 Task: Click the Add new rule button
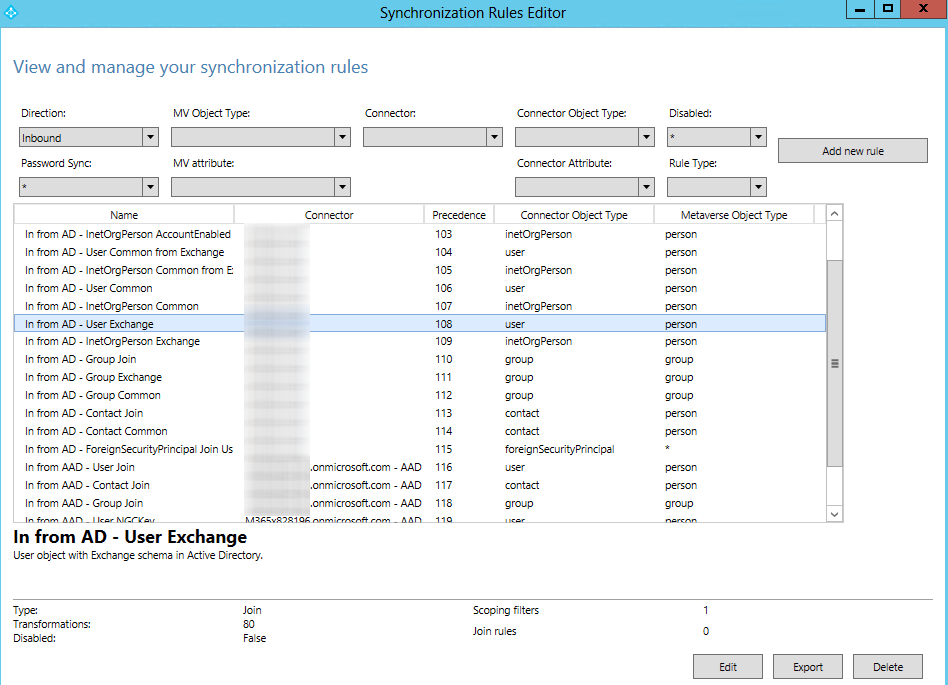tap(852, 150)
